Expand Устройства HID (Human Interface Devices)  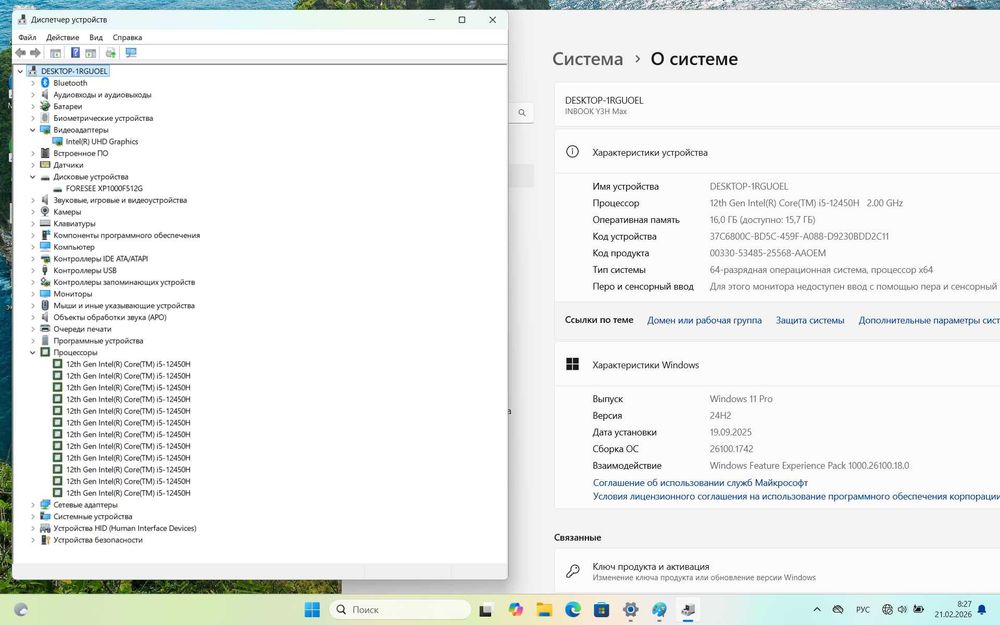[x=33, y=528]
